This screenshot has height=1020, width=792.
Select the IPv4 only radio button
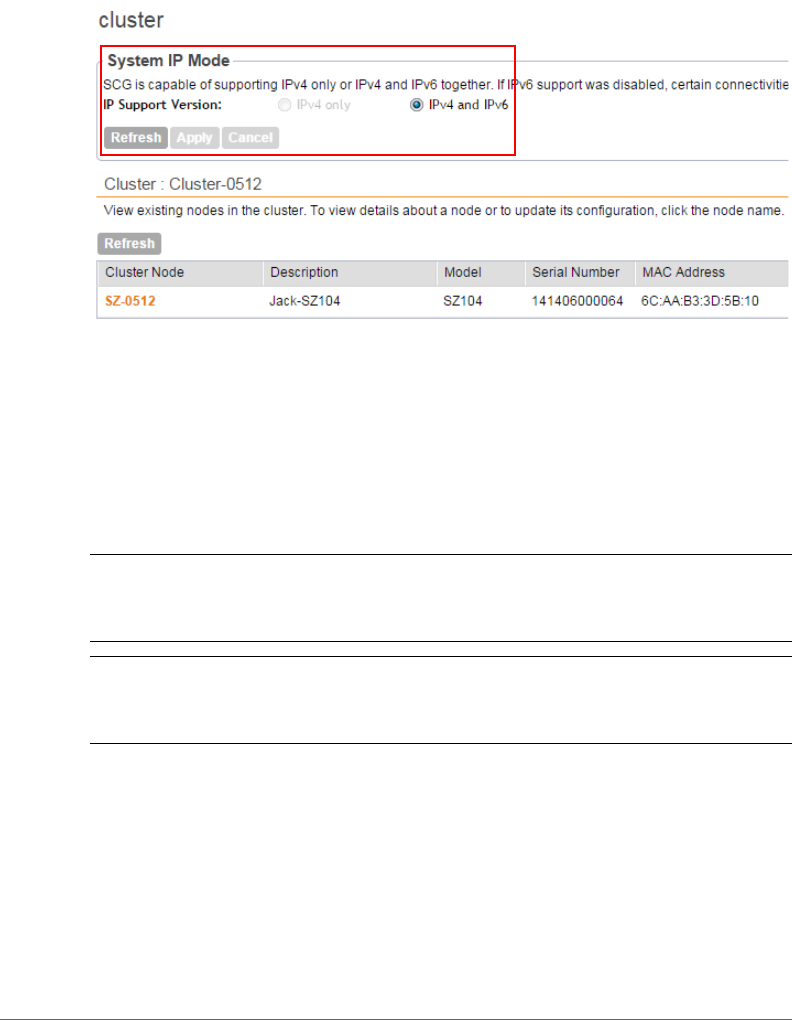tap(284, 105)
